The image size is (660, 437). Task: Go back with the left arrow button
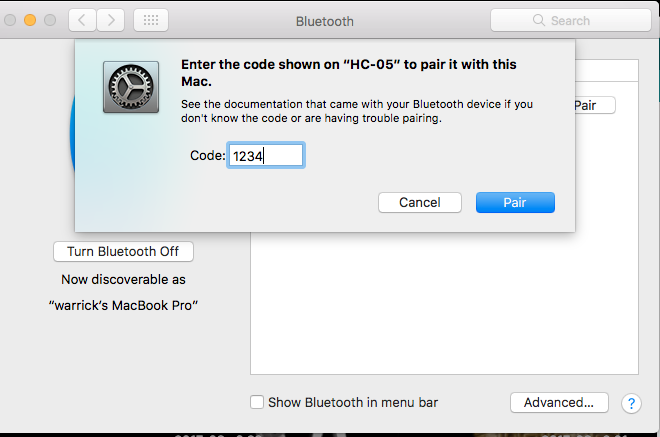click(82, 20)
